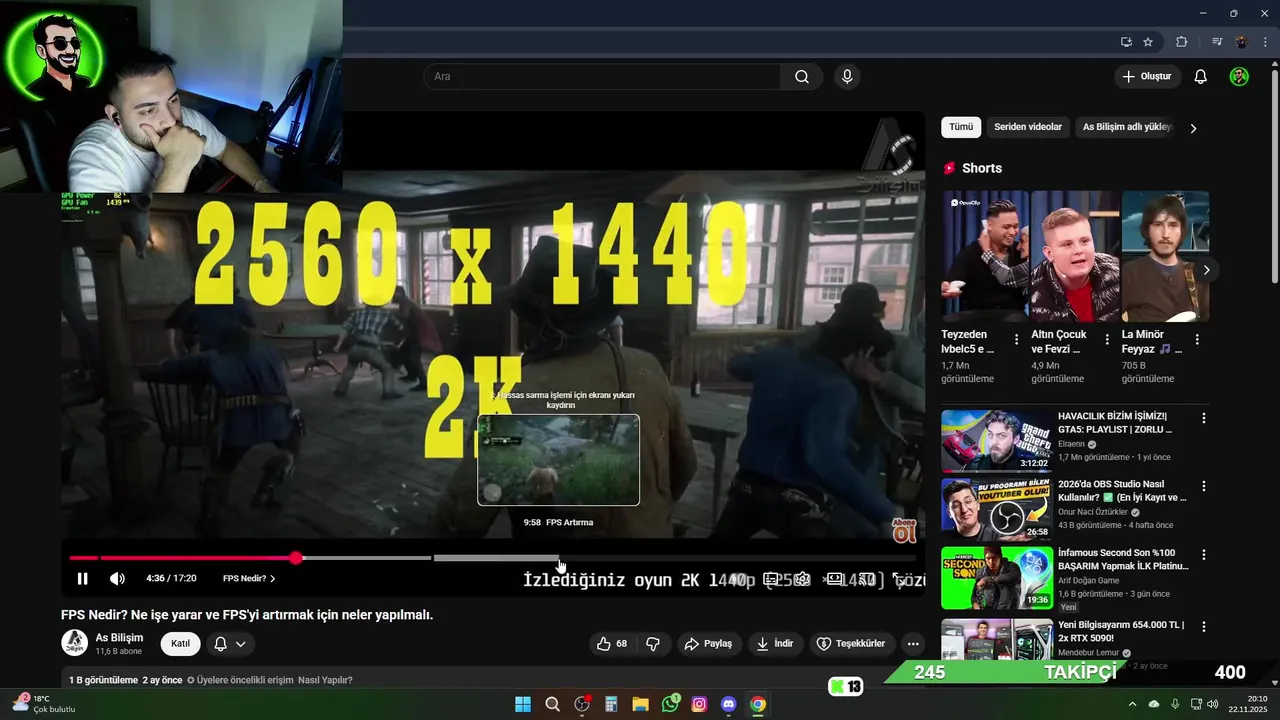1280x720 pixels.
Task: Open the Windows Start menu
Action: tap(523, 704)
